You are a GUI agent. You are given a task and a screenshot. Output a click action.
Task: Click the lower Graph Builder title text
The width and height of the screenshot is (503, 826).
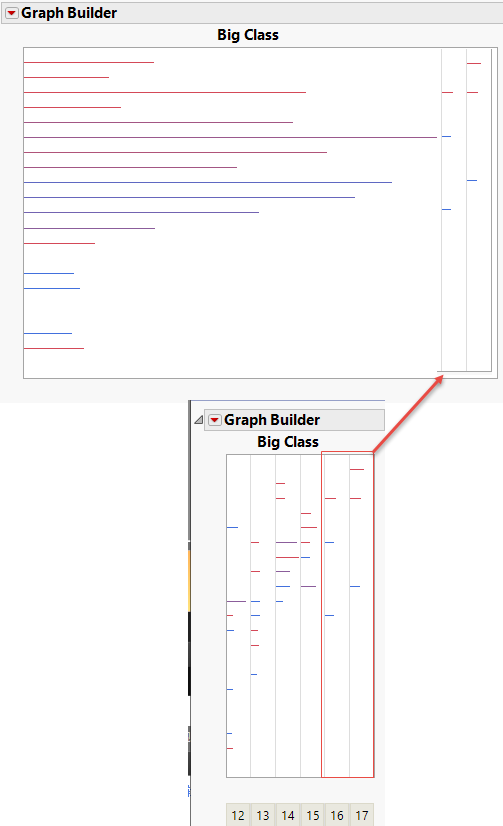272,420
